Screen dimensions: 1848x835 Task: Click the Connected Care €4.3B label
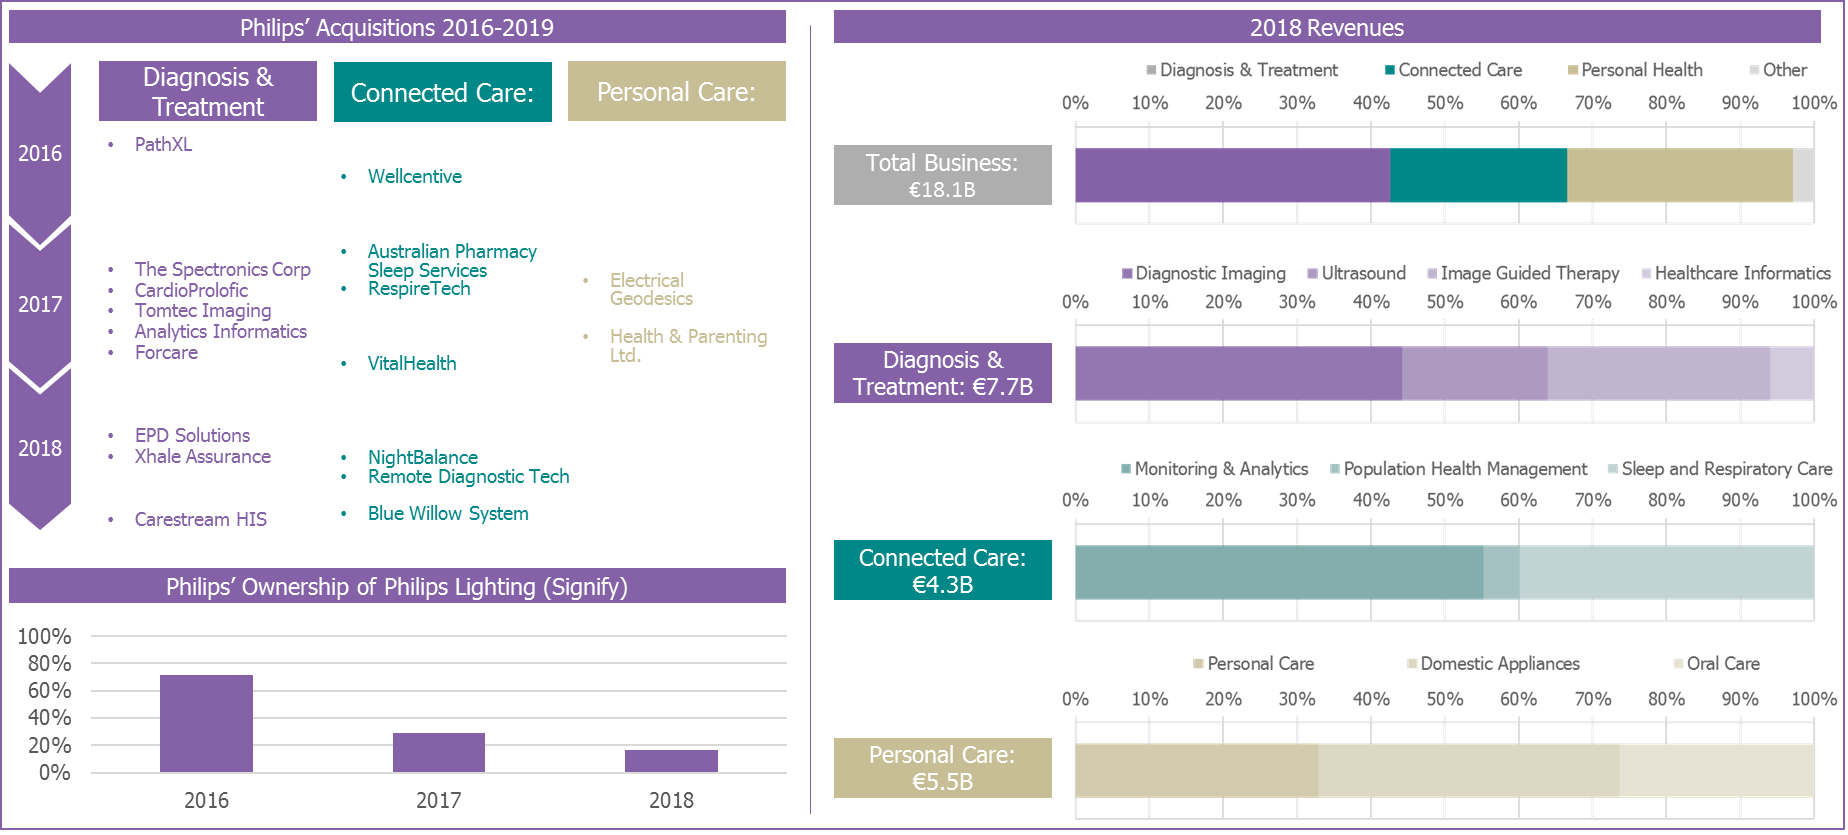point(943,570)
